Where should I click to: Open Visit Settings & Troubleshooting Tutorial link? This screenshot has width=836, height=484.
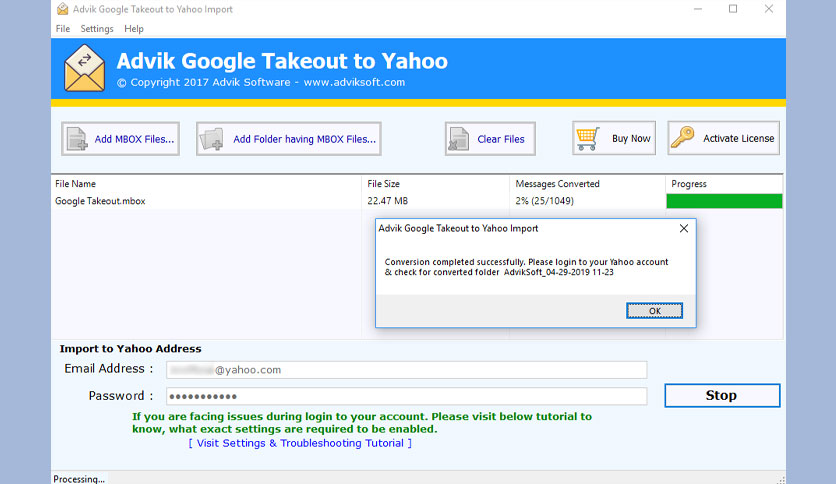[x=300, y=443]
